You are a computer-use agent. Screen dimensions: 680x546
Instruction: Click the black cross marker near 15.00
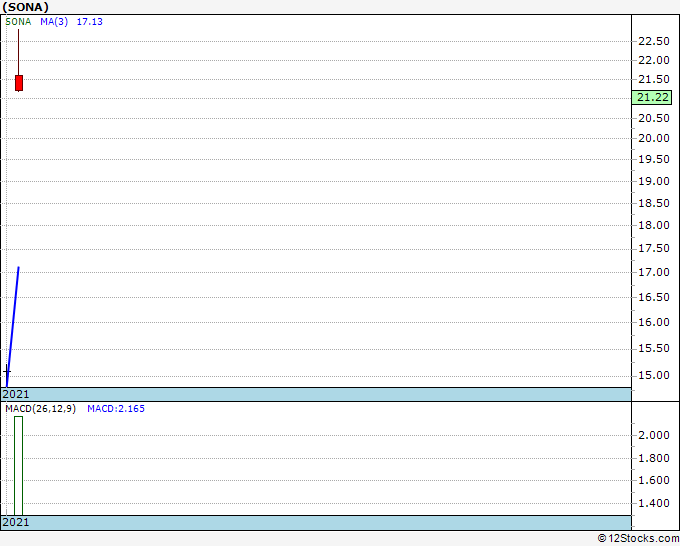(7, 371)
